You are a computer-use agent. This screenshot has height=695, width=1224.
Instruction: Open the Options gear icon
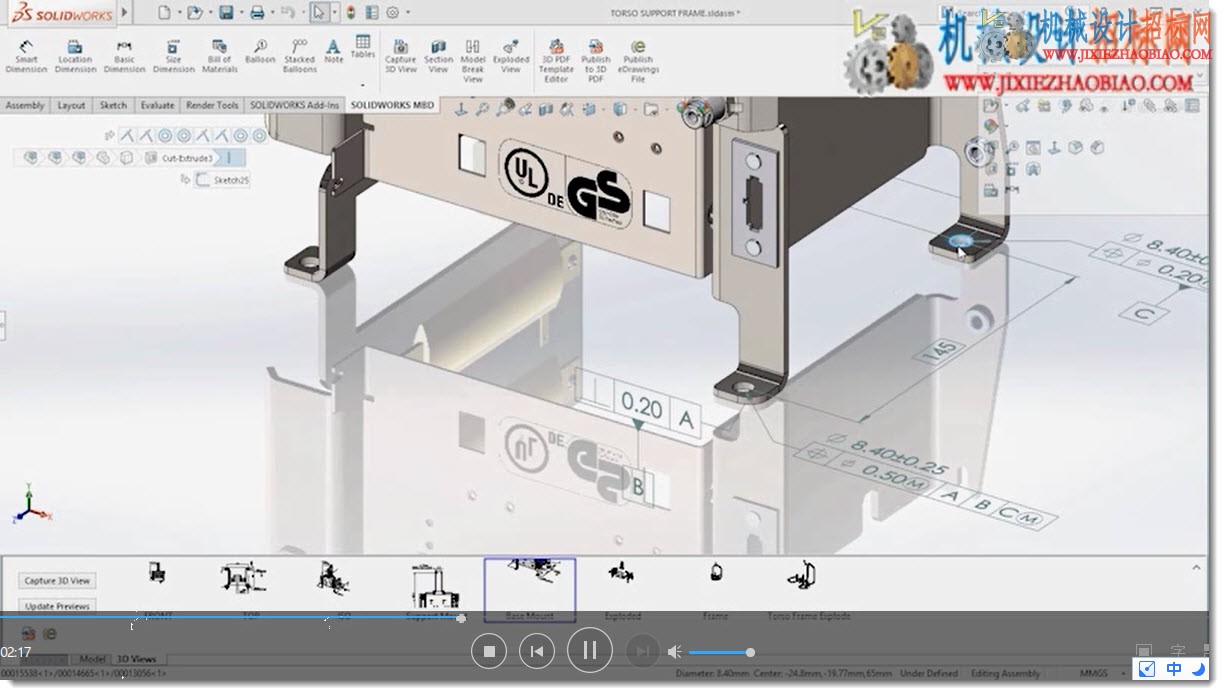(x=392, y=13)
